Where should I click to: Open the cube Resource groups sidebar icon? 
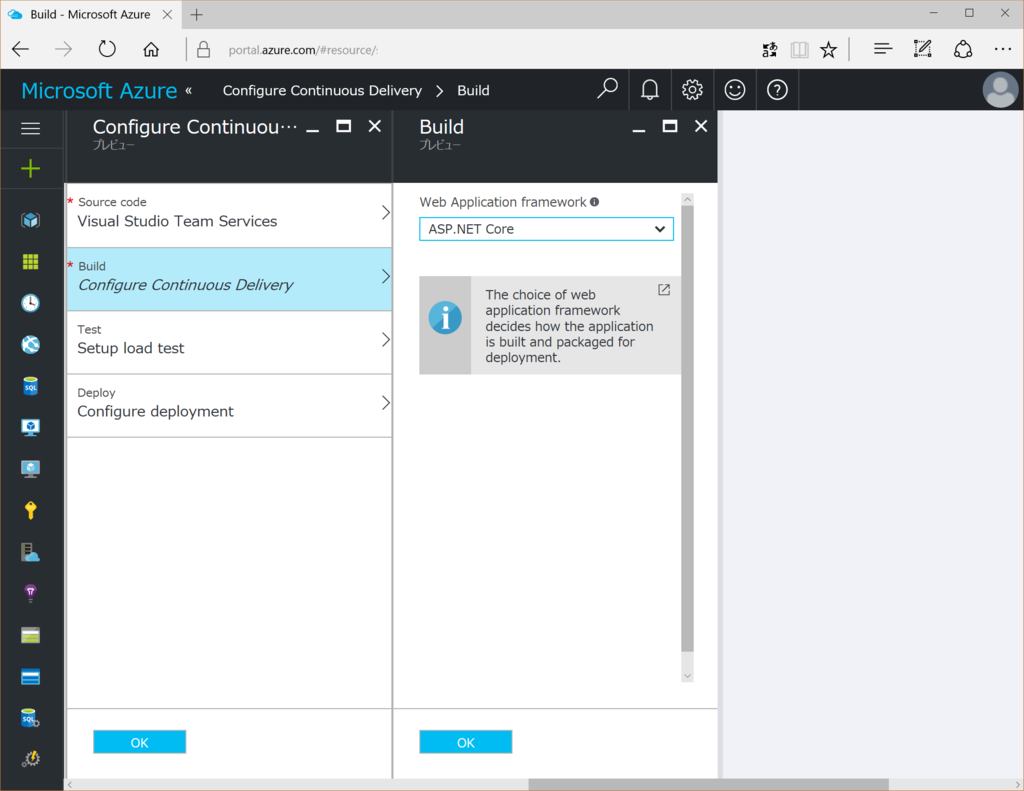tap(30, 220)
